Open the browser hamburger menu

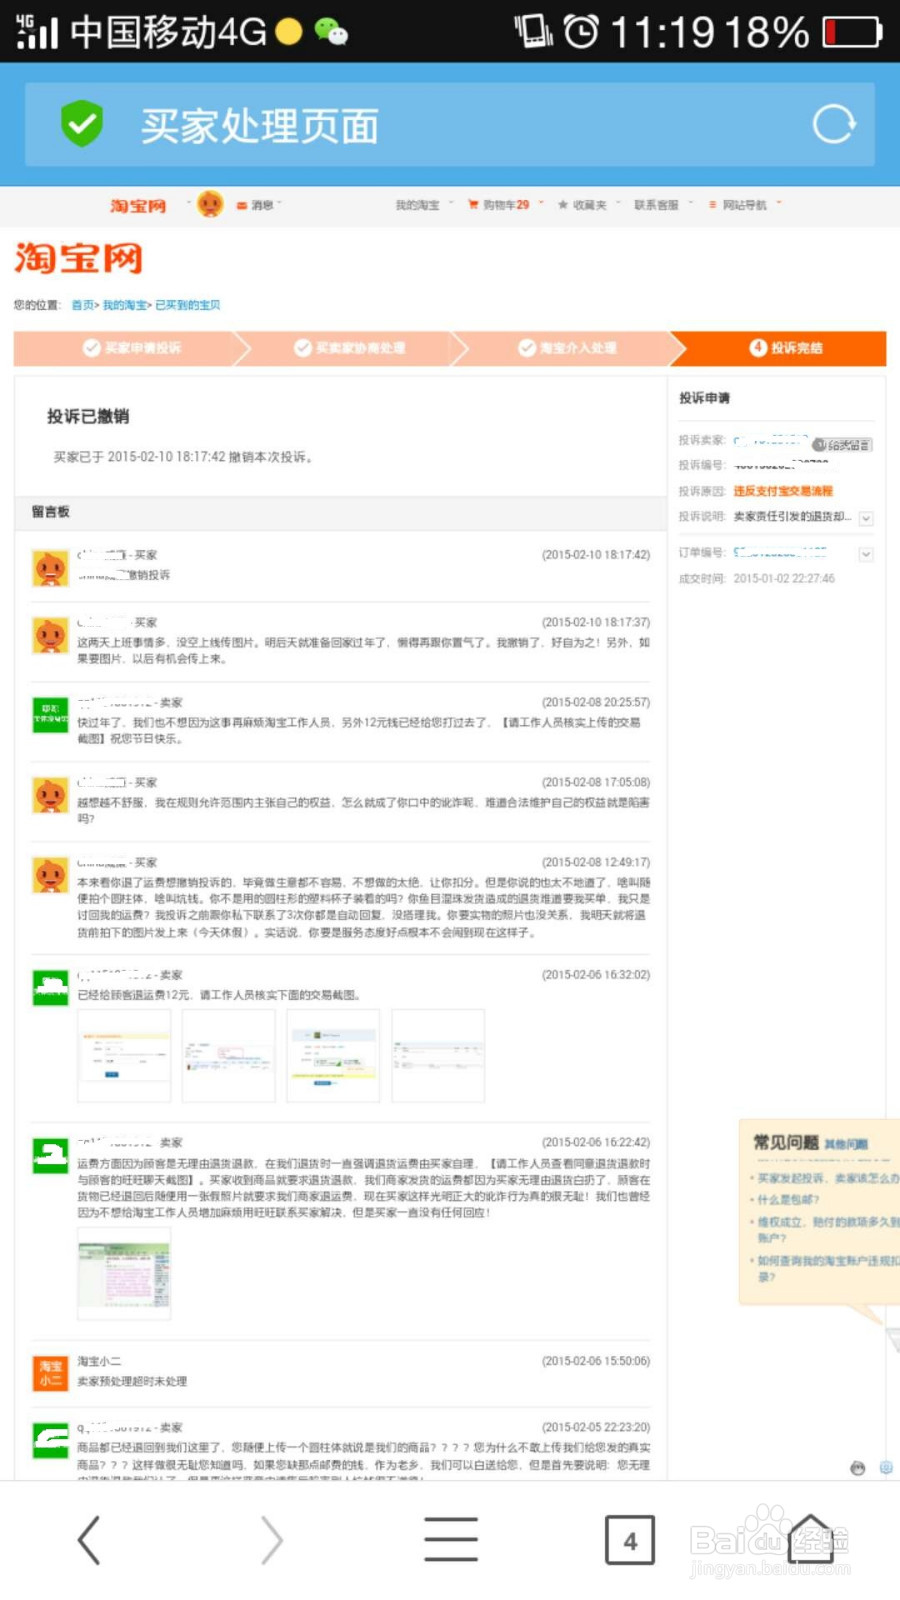tap(450, 1539)
